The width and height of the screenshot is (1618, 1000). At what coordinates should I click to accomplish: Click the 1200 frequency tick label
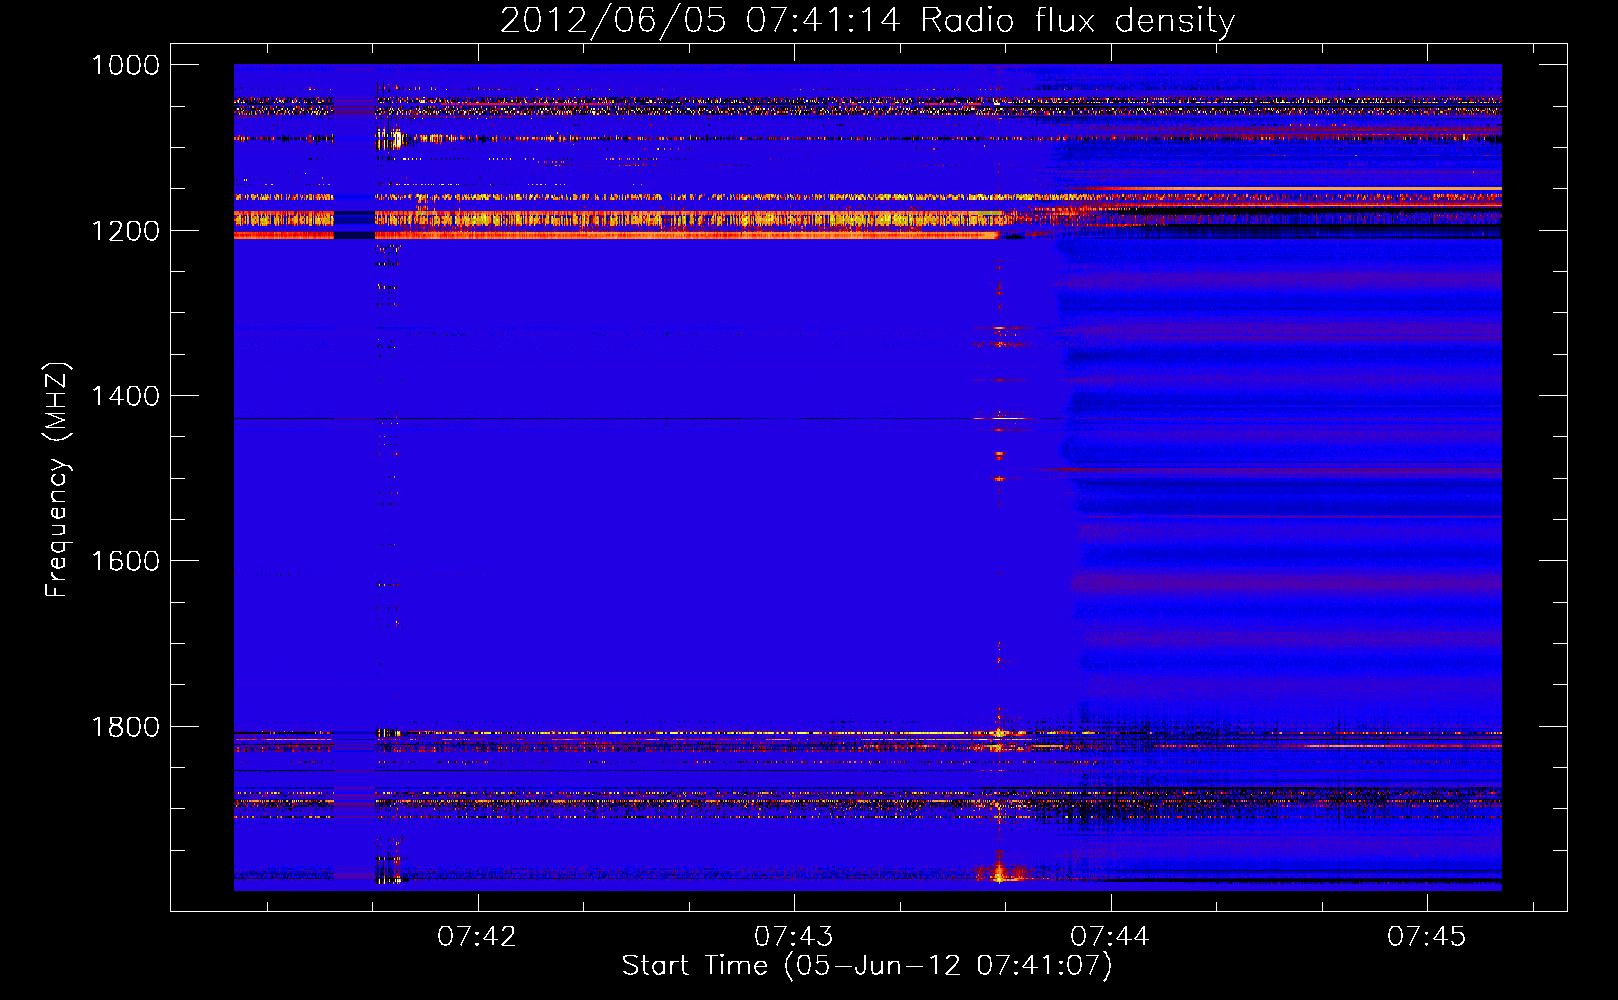click(x=125, y=231)
